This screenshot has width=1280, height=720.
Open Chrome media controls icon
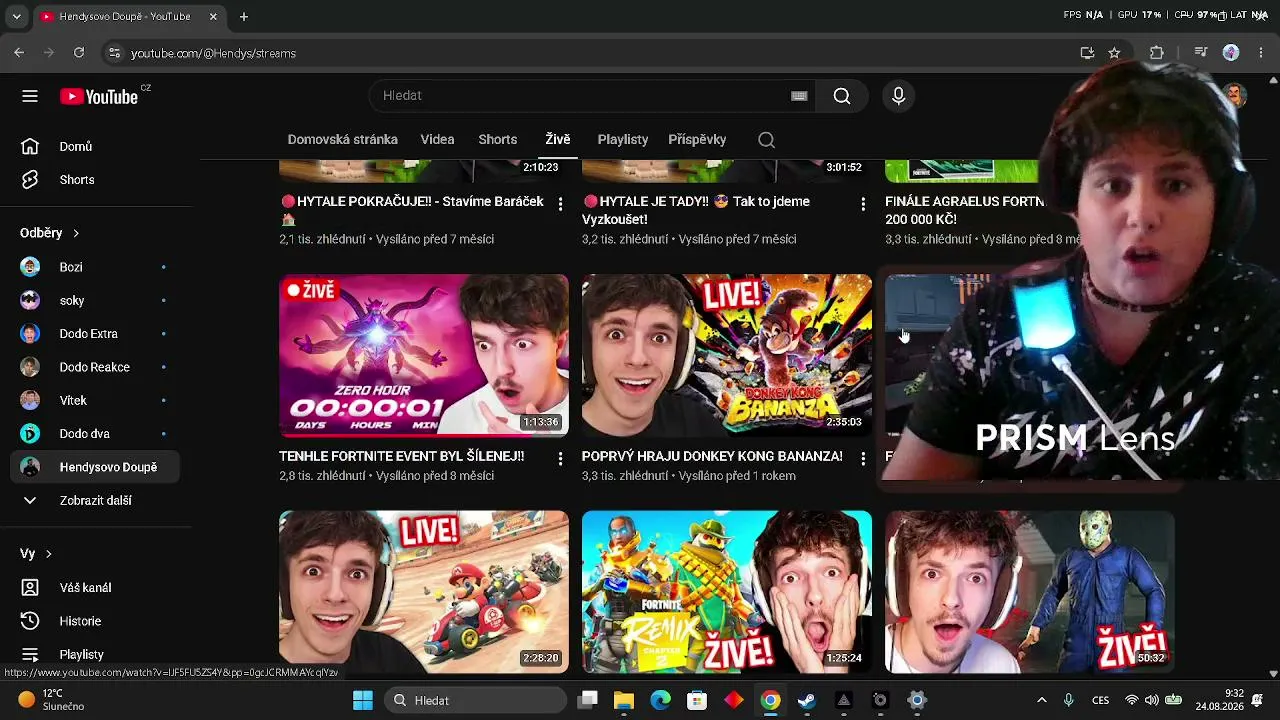tap(1201, 53)
